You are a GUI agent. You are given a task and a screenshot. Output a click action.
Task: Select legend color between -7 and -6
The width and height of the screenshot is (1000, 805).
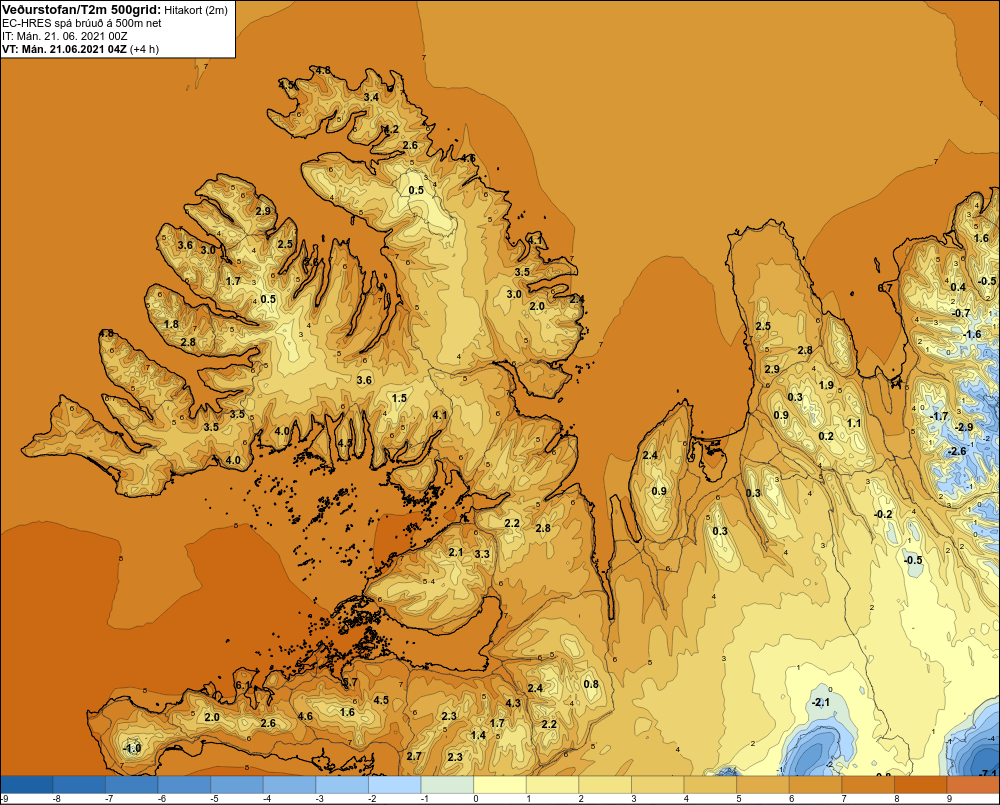point(131,785)
